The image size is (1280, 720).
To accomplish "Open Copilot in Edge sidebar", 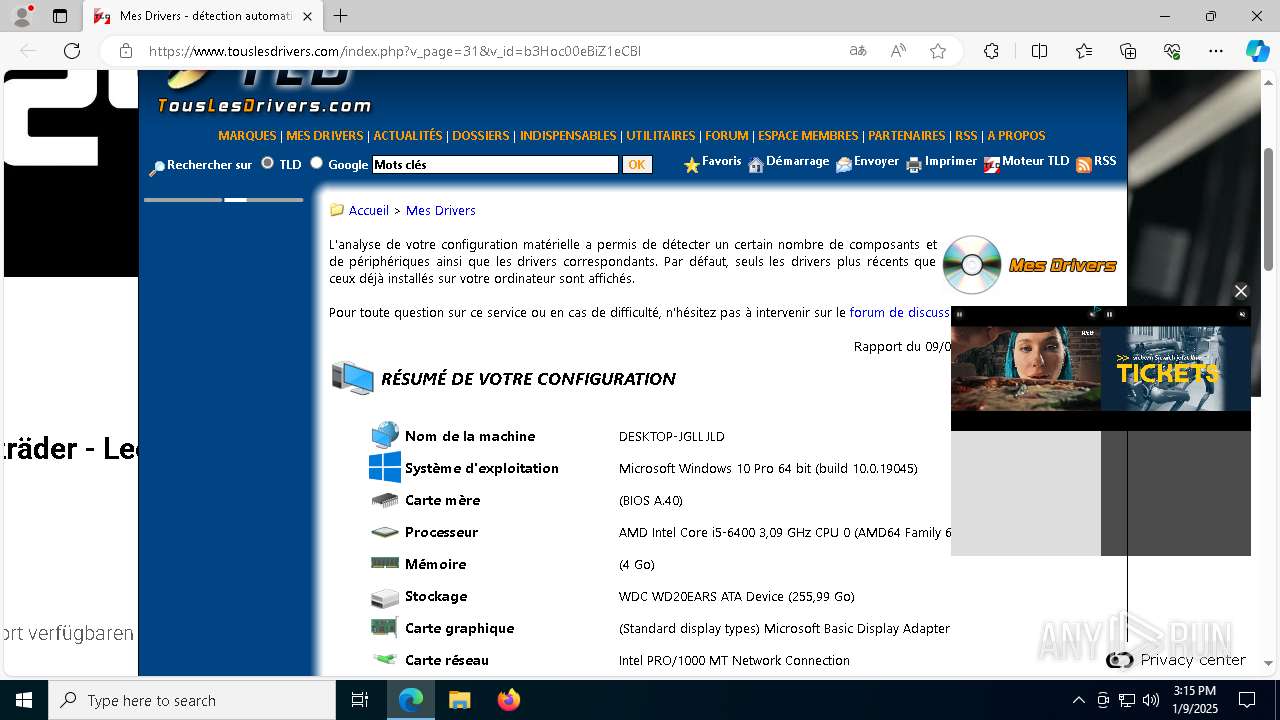I will click(x=1257, y=51).
